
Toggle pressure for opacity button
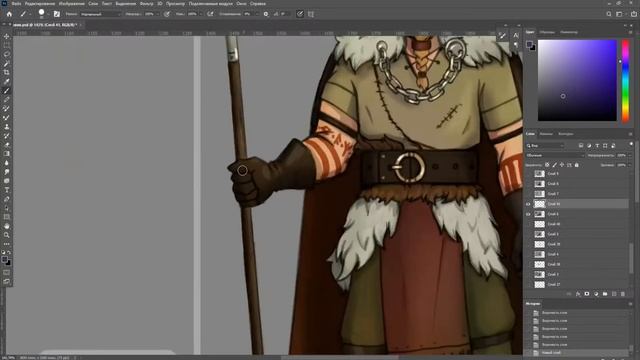167,14
